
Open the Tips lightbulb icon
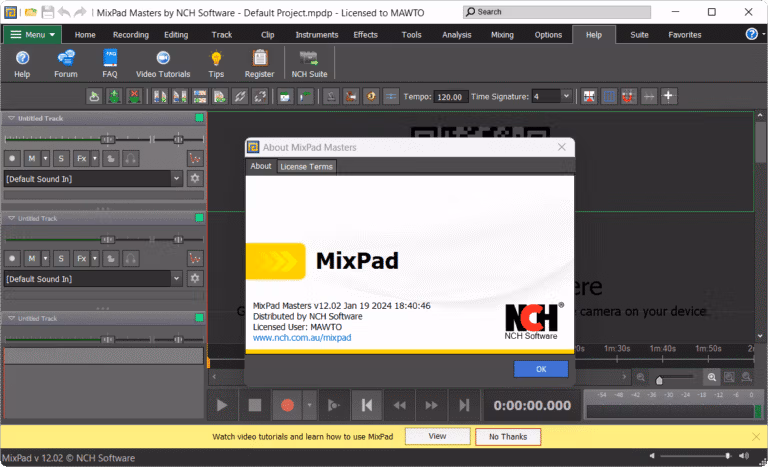pyautogui.click(x=216, y=64)
